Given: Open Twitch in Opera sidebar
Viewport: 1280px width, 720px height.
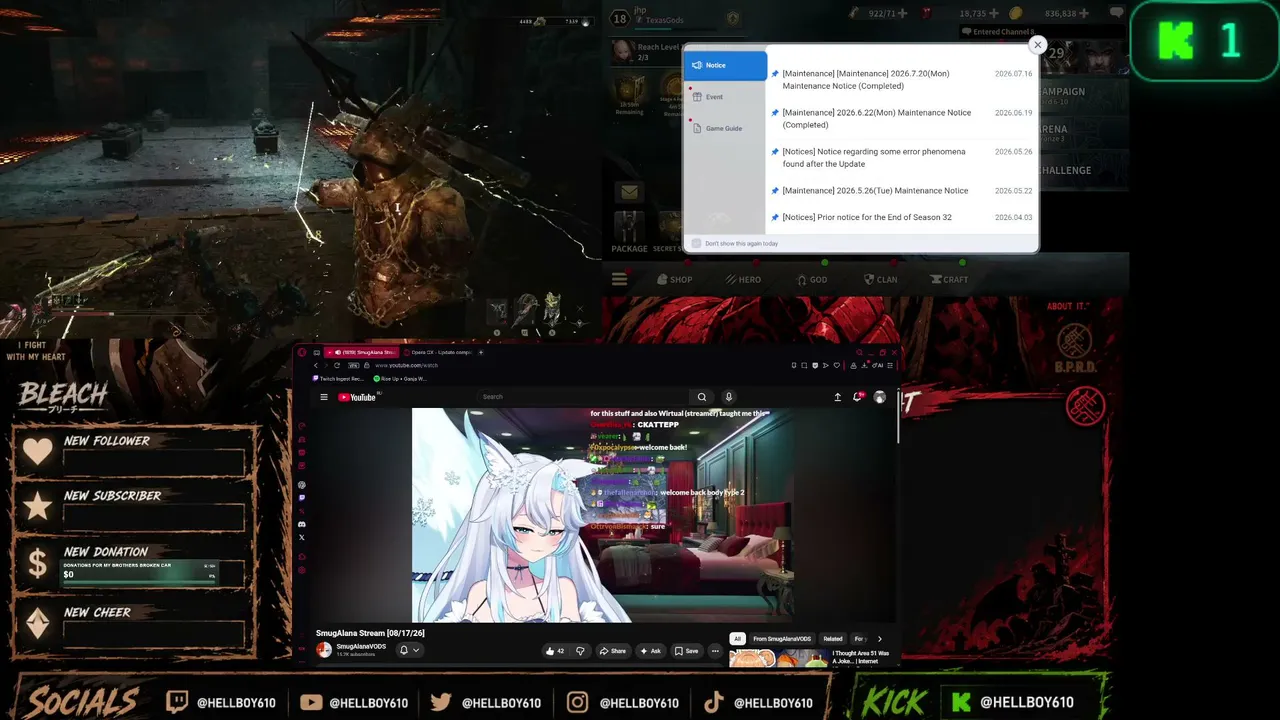Looking at the screenshot, I should tap(302, 498).
